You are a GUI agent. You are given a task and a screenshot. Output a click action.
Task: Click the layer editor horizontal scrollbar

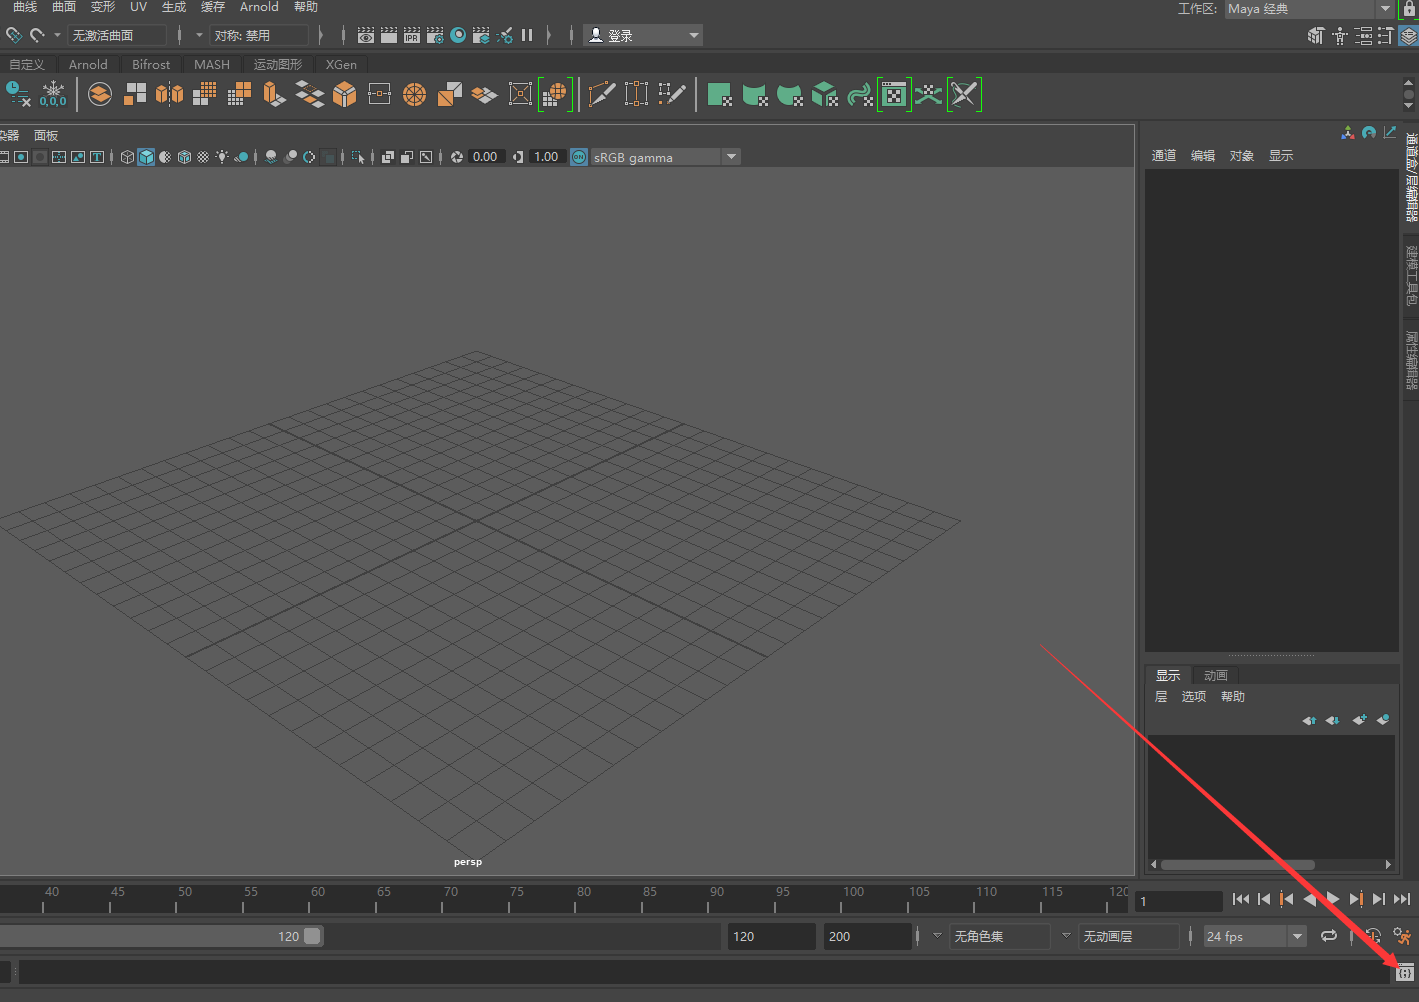click(1238, 865)
